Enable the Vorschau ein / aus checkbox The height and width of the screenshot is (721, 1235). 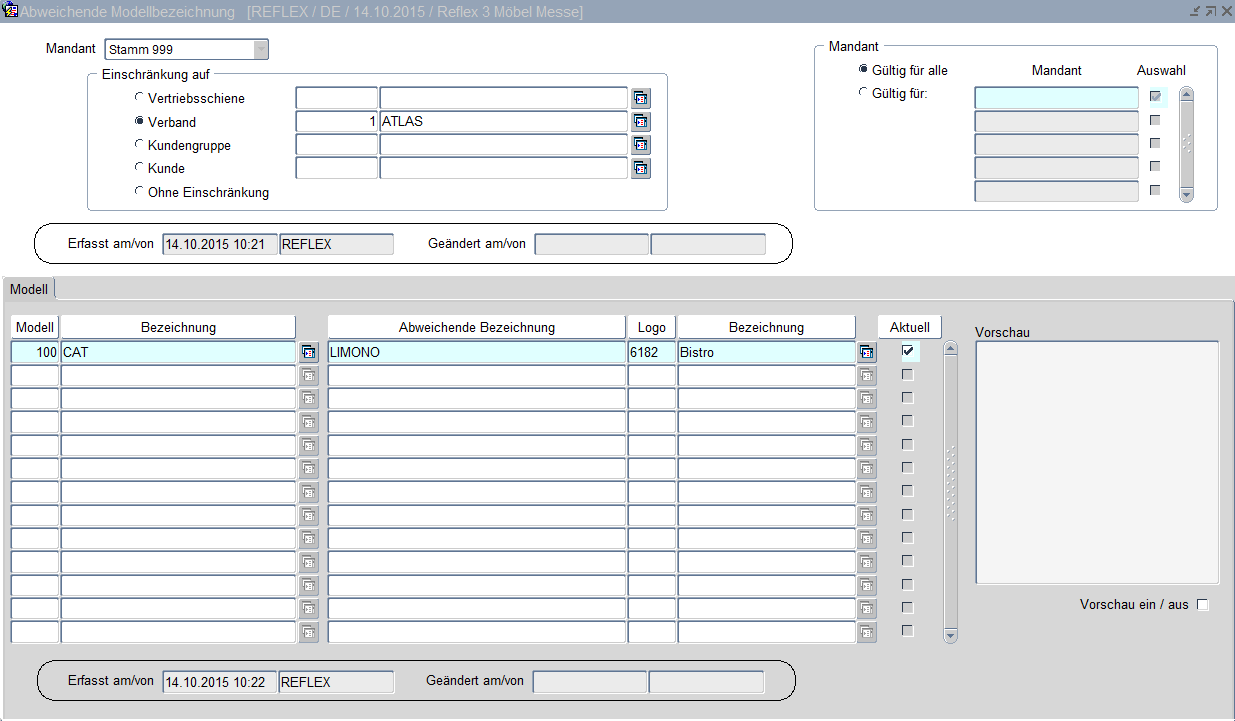click(x=1203, y=605)
